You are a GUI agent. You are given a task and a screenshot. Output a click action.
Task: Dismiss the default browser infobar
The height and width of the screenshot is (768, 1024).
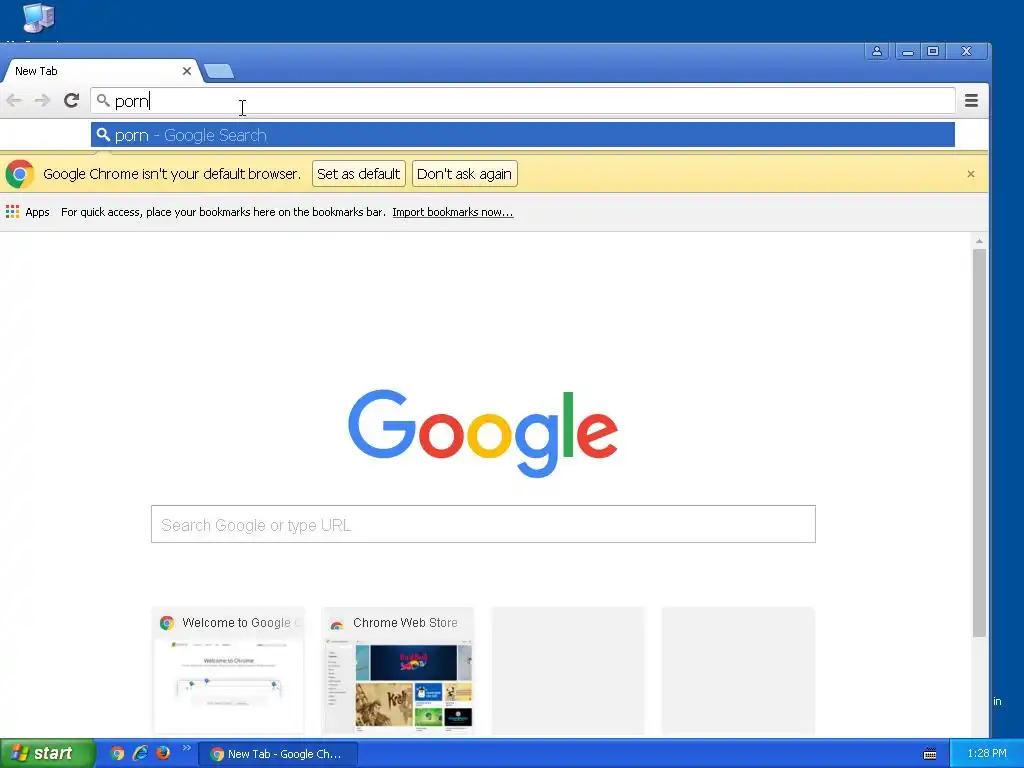(x=970, y=174)
